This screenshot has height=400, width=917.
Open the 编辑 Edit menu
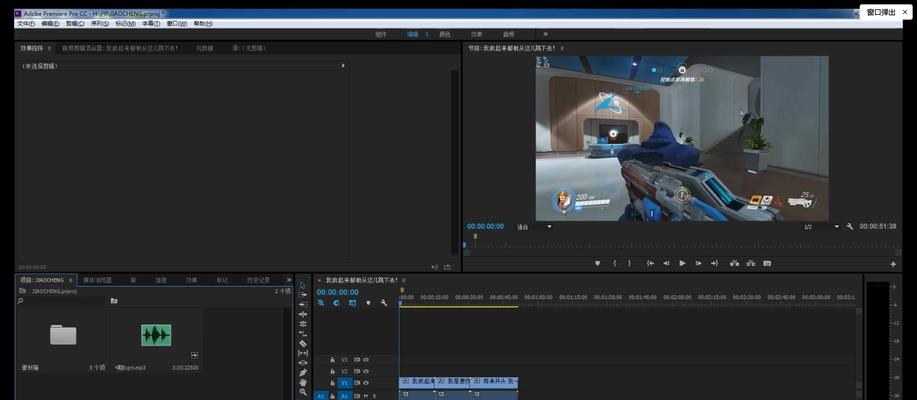tap(50, 24)
